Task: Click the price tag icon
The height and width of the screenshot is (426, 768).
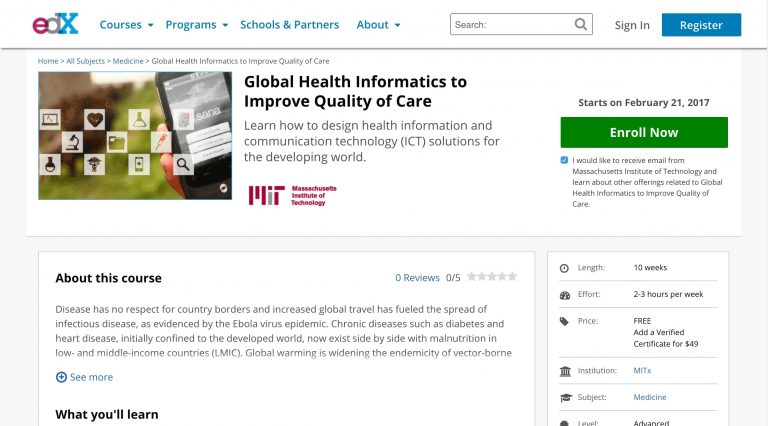Action: click(x=564, y=321)
